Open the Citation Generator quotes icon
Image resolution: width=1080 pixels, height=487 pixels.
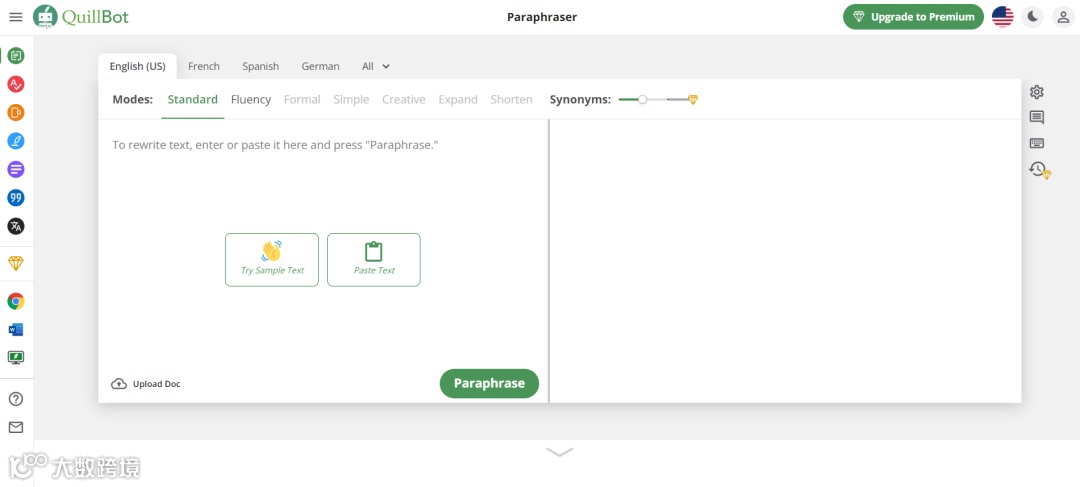click(16, 198)
